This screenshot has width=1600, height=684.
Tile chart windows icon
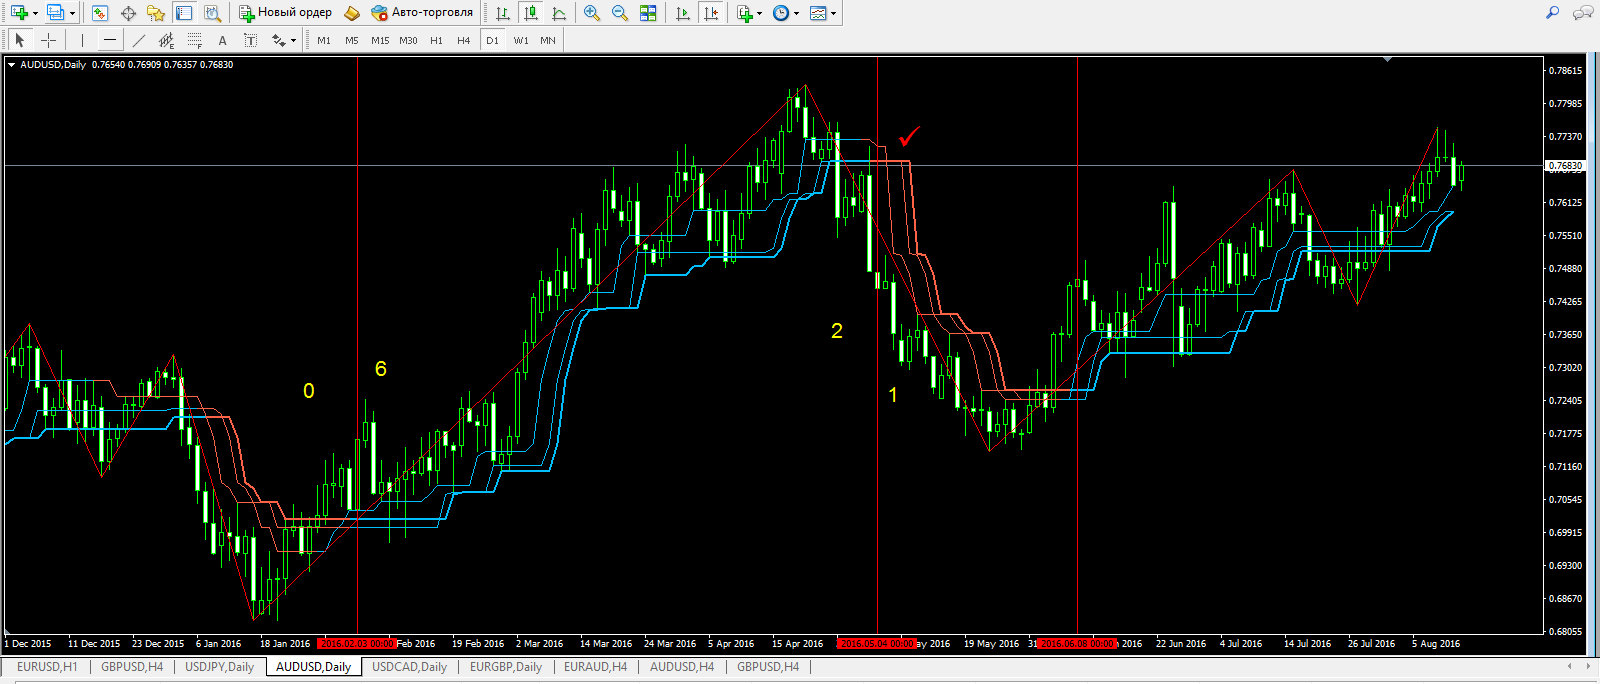tap(648, 13)
